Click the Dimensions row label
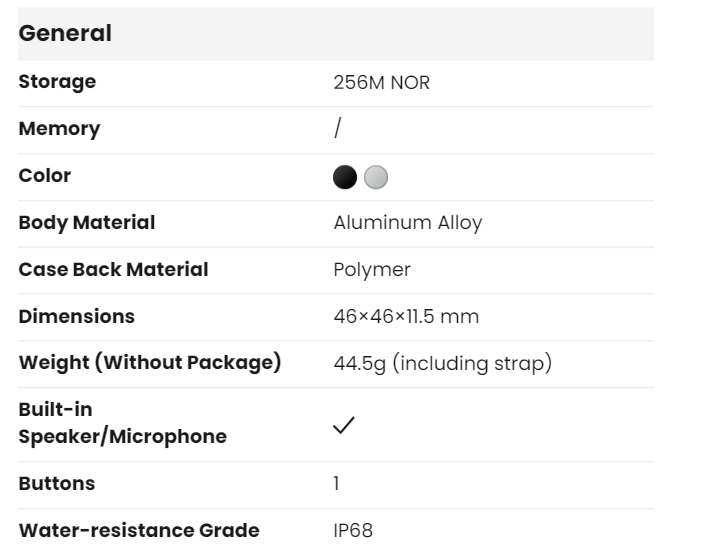This screenshot has height=553, width=718. pyautogui.click(x=77, y=316)
